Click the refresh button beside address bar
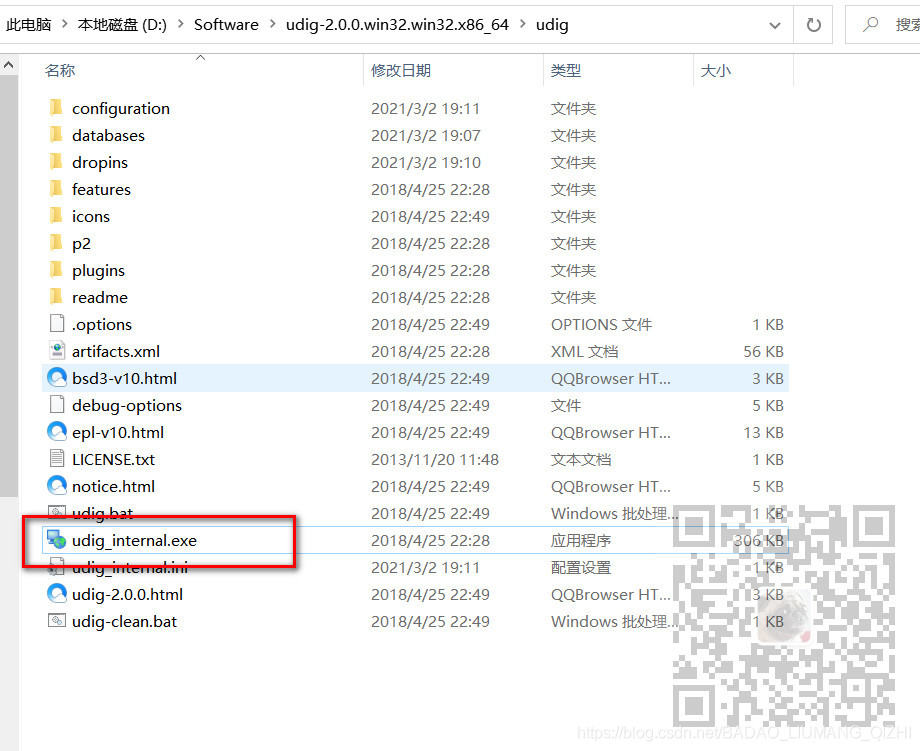 coord(813,25)
